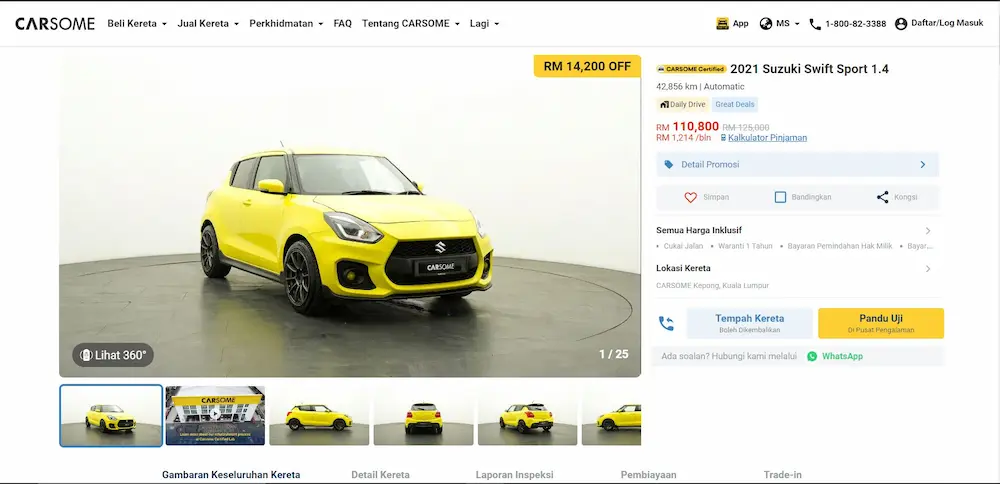The height and width of the screenshot is (484, 1000).
Task: Click the callback phone icon near Tempah Kereta
Action: click(x=666, y=323)
